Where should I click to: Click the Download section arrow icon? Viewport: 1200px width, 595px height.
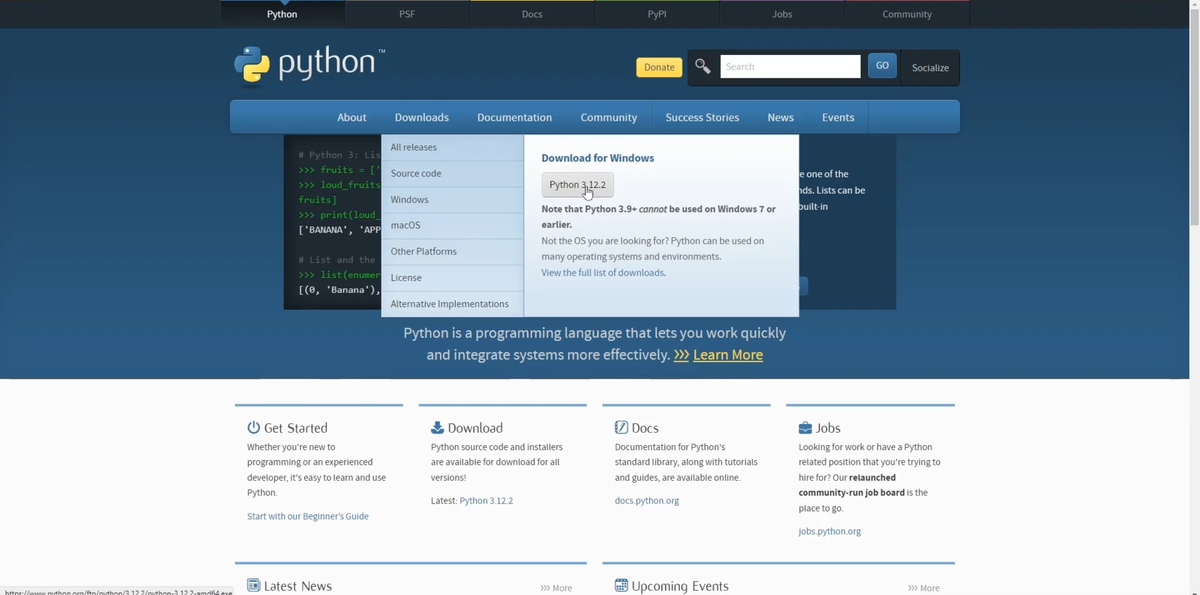point(437,427)
